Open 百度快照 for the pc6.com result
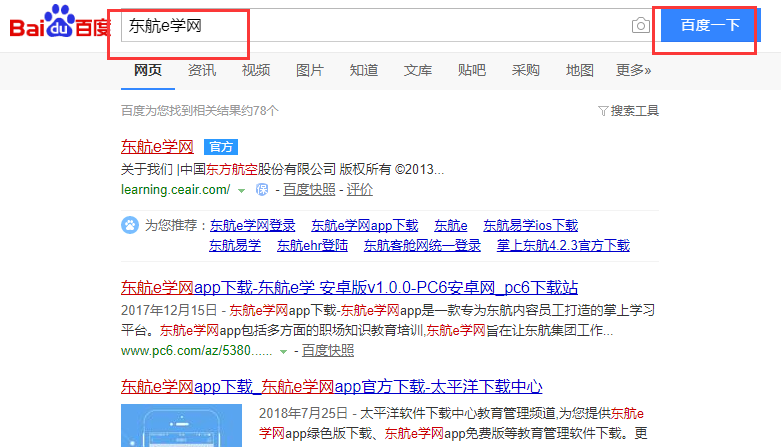This screenshot has height=447, width=781. [328, 351]
